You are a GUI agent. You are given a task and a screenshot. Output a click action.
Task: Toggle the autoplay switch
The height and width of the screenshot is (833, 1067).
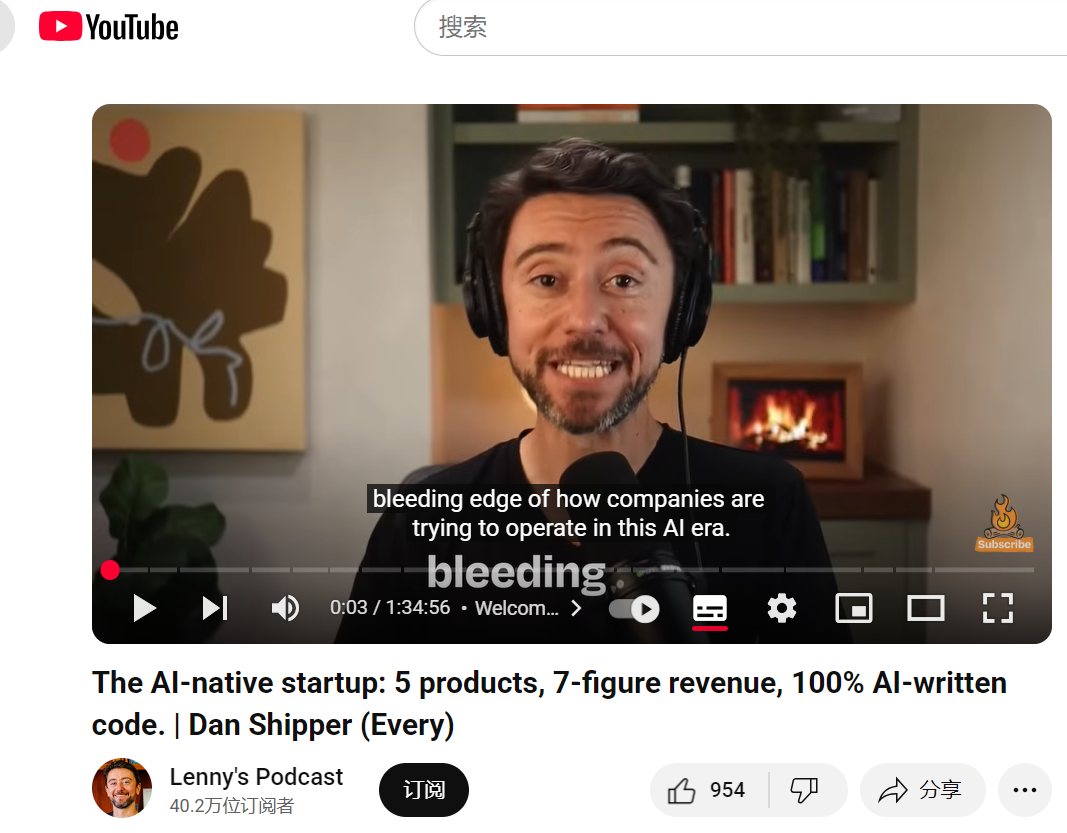pyautogui.click(x=634, y=608)
